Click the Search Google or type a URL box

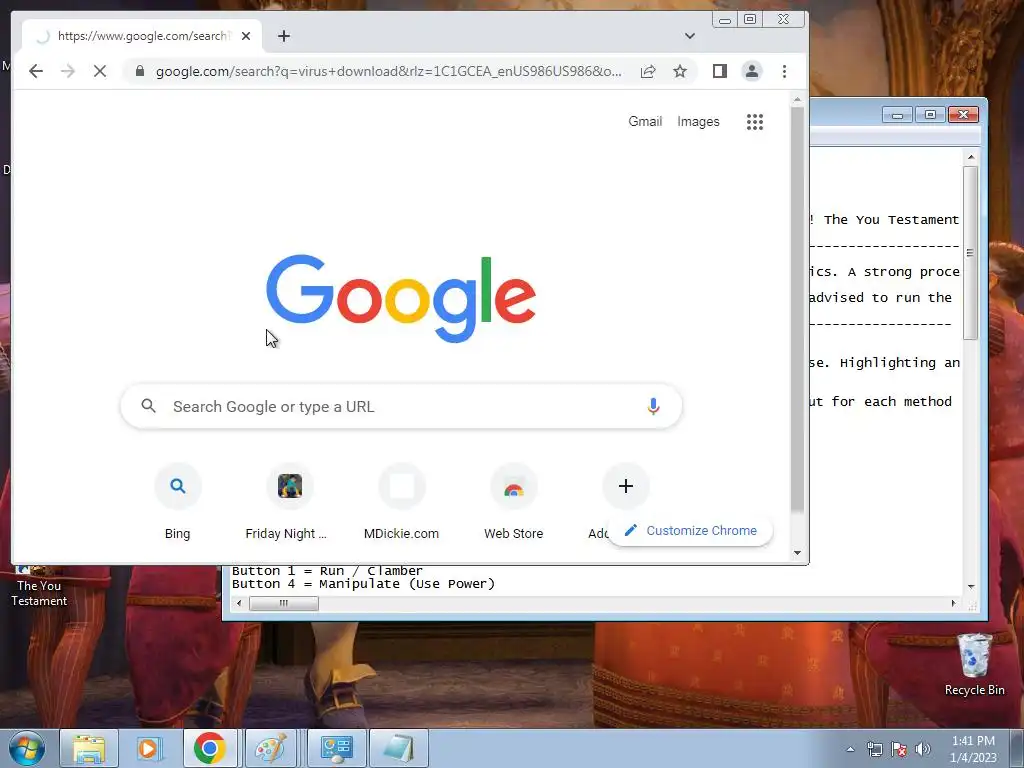(x=401, y=406)
